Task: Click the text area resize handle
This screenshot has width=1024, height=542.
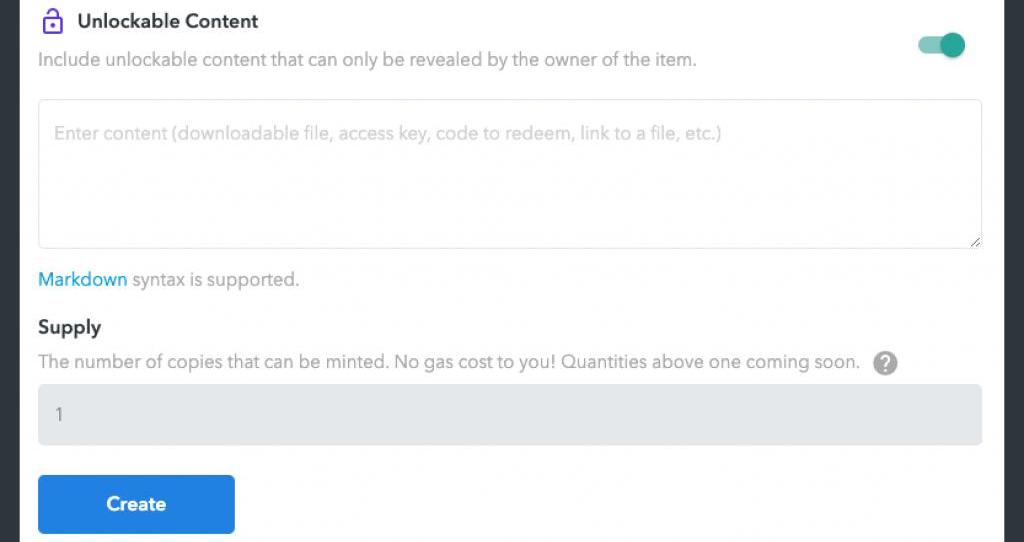Action: (975, 241)
